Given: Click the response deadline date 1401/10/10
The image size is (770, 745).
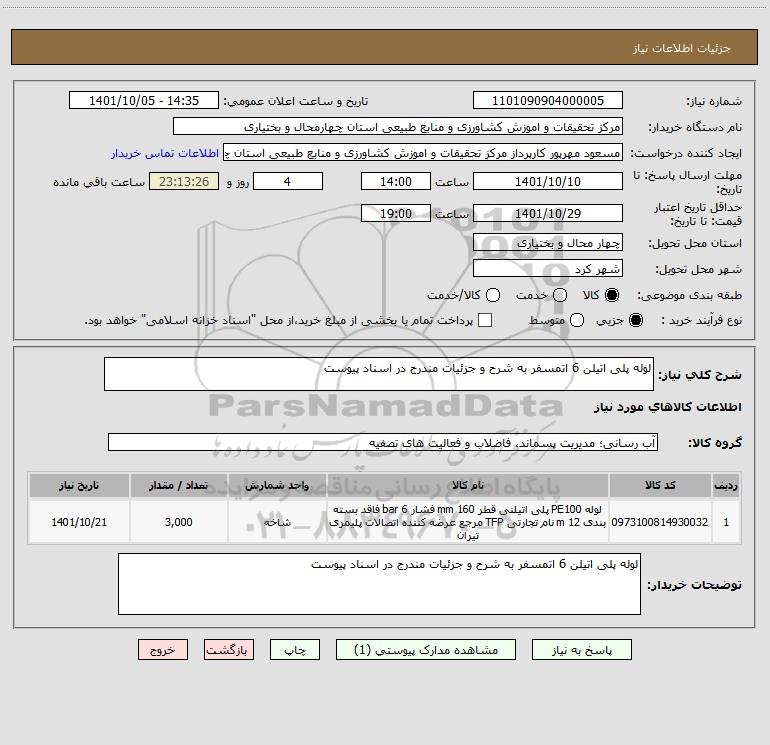Looking at the screenshot, I should click(x=548, y=182).
